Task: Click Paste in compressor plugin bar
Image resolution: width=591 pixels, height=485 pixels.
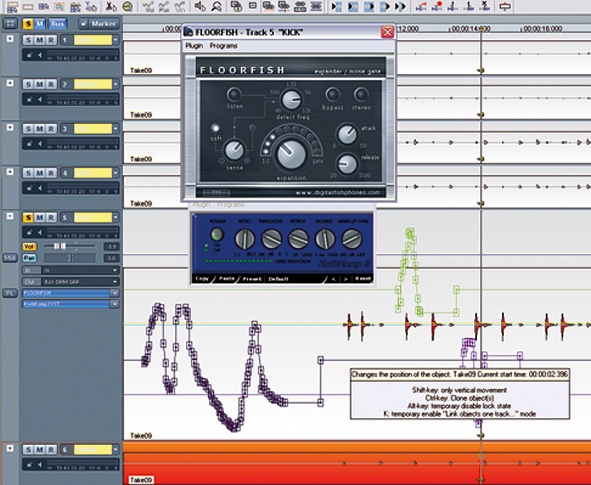Action: (x=227, y=278)
